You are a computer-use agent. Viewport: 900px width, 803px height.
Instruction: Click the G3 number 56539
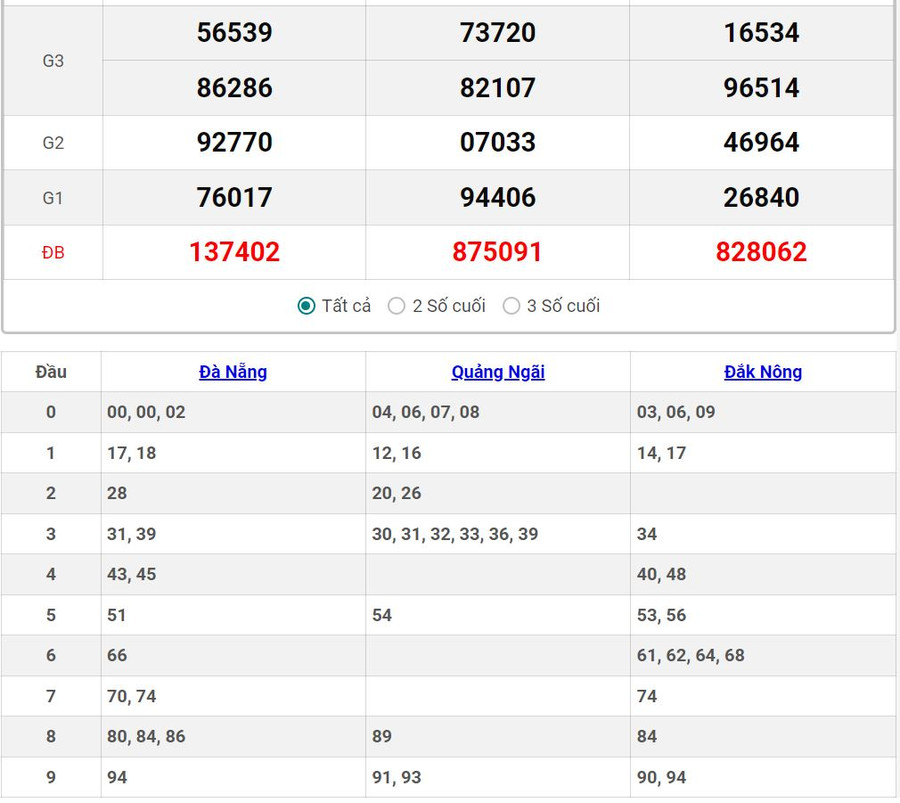pos(234,33)
